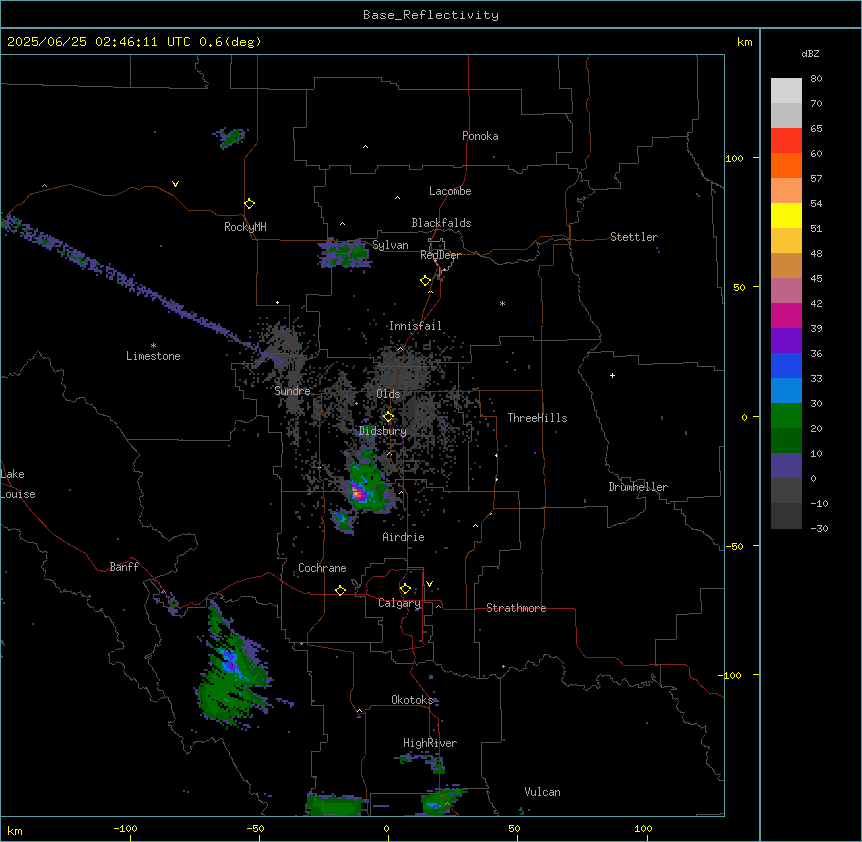The height and width of the screenshot is (842, 862).
Task: Click the Limestone label
Action: 153,356
